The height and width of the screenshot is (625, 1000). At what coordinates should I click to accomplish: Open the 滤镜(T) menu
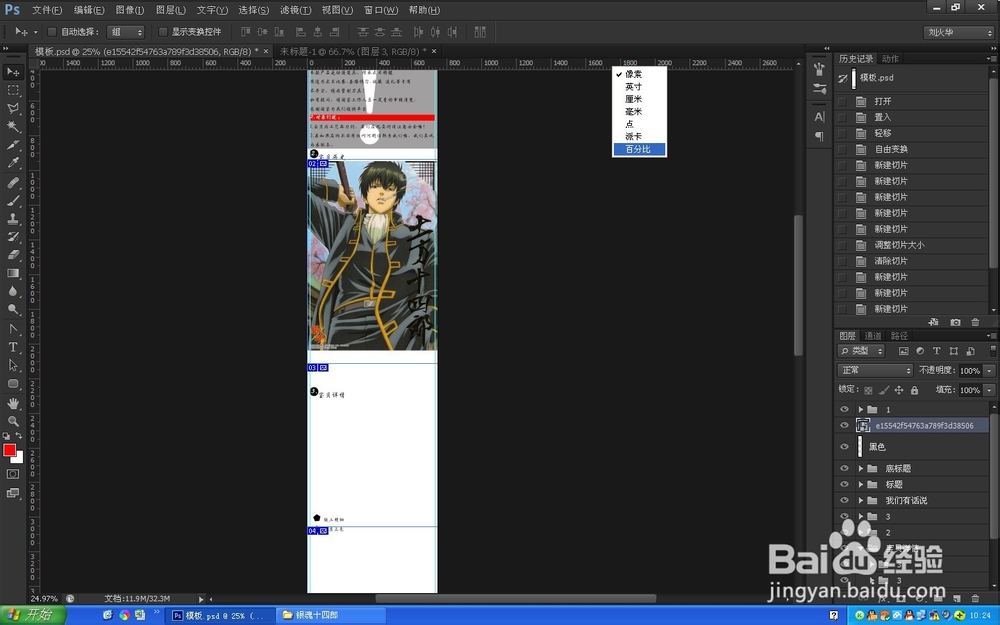(x=295, y=10)
